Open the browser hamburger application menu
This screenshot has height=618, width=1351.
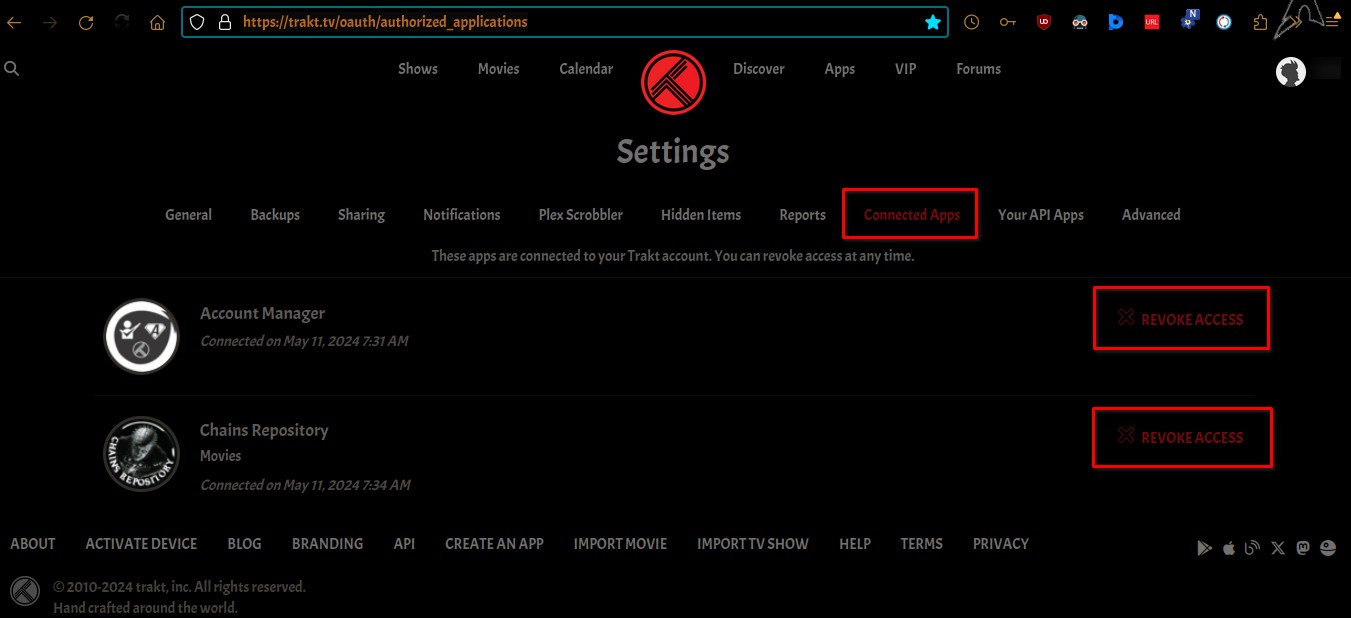[x=1331, y=22]
